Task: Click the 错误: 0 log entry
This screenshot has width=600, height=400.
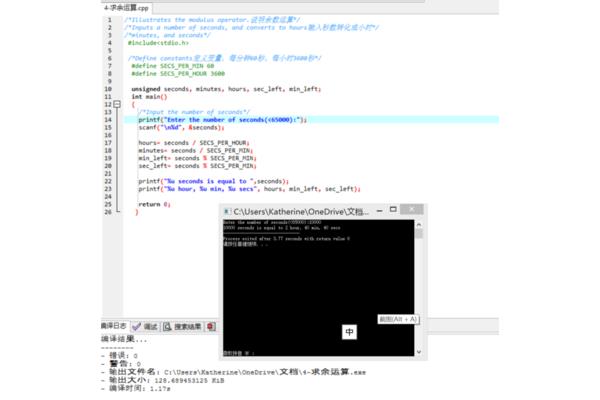Action: [x=119, y=356]
